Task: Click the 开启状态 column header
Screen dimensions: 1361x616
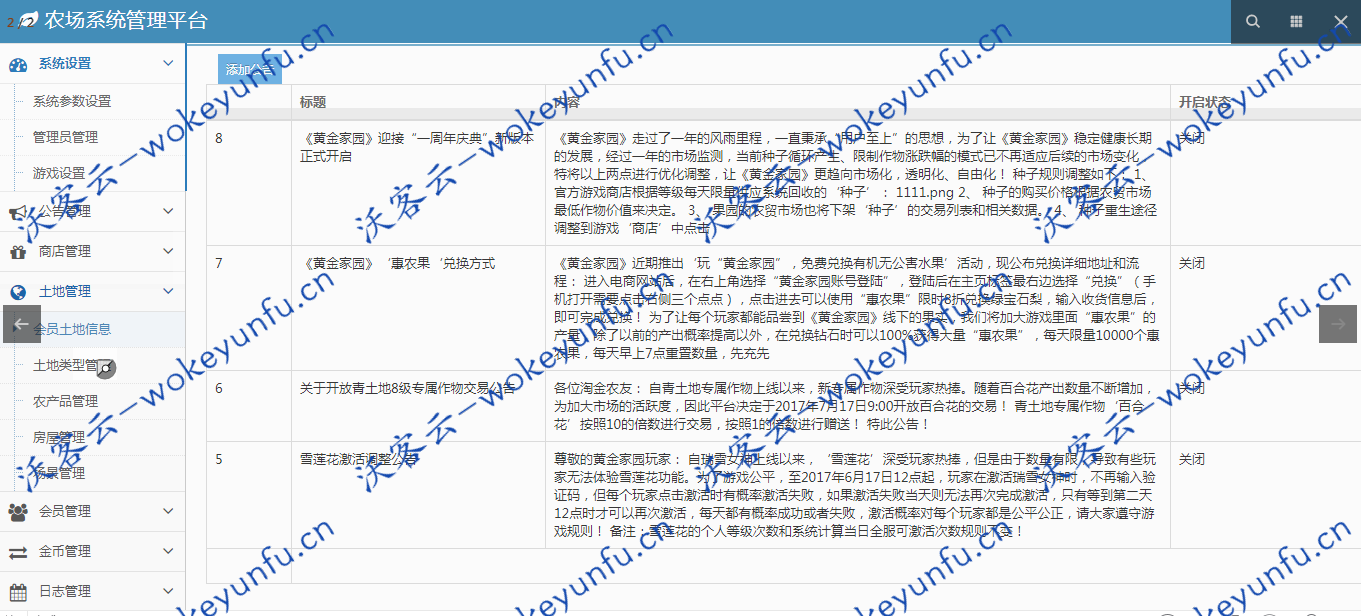Action: point(1205,102)
